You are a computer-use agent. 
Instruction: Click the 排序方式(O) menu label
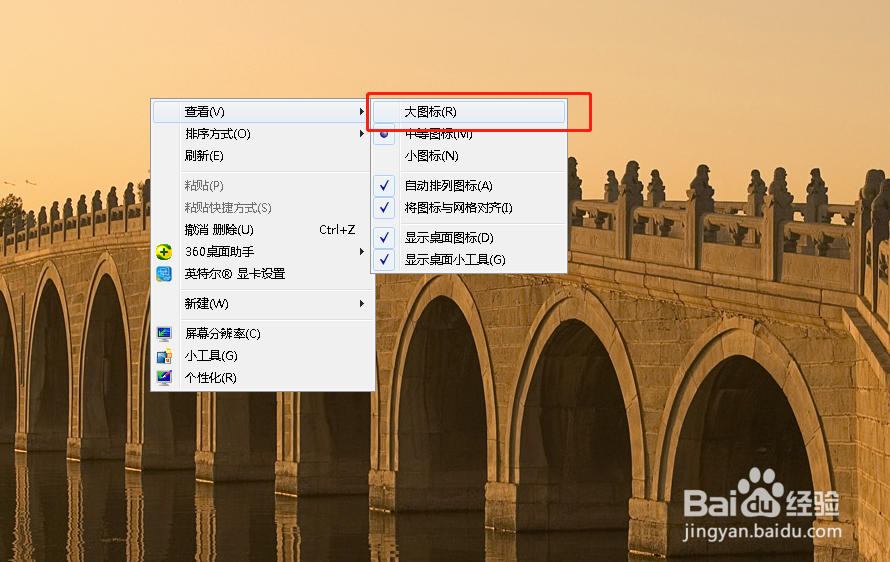(217, 134)
